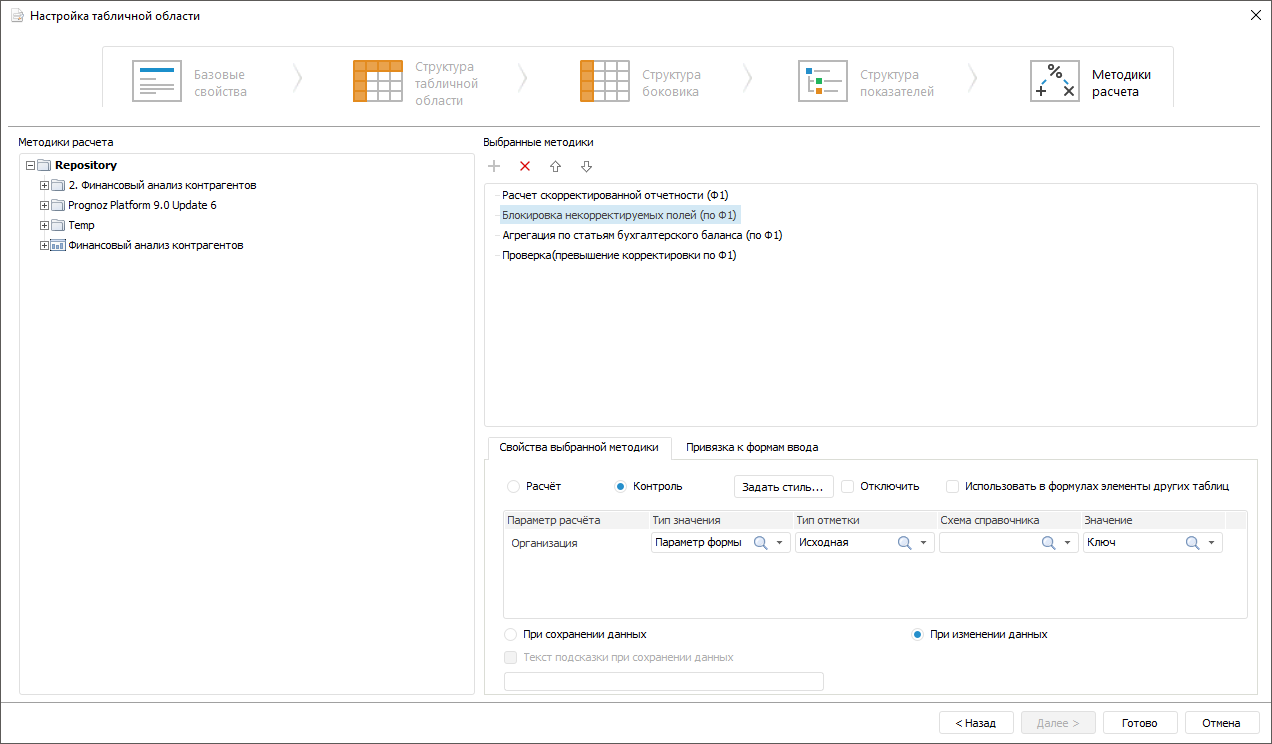The width and height of the screenshot is (1272, 744).
Task: Expand the 2. Финансовый анализ контрагентов folder
Action: pos(44,186)
